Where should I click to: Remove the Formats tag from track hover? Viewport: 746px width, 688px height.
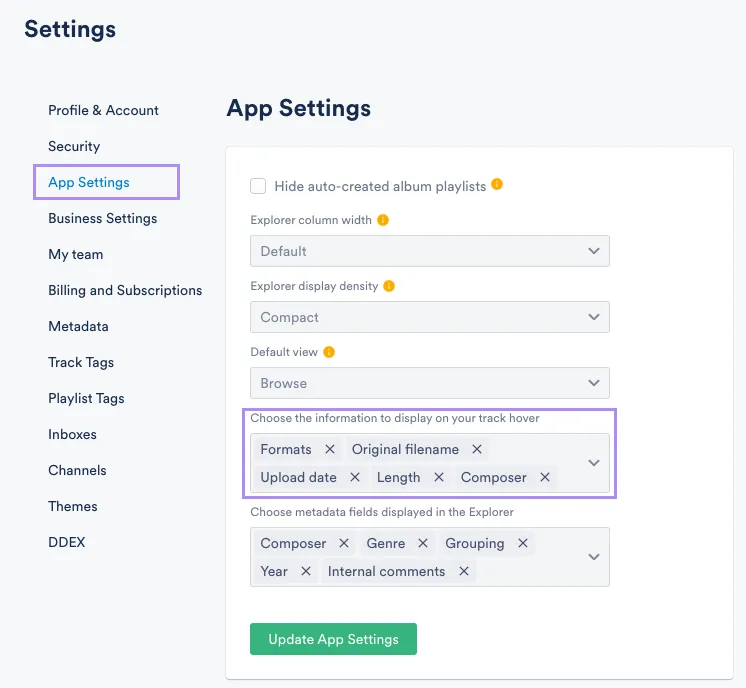coord(330,450)
